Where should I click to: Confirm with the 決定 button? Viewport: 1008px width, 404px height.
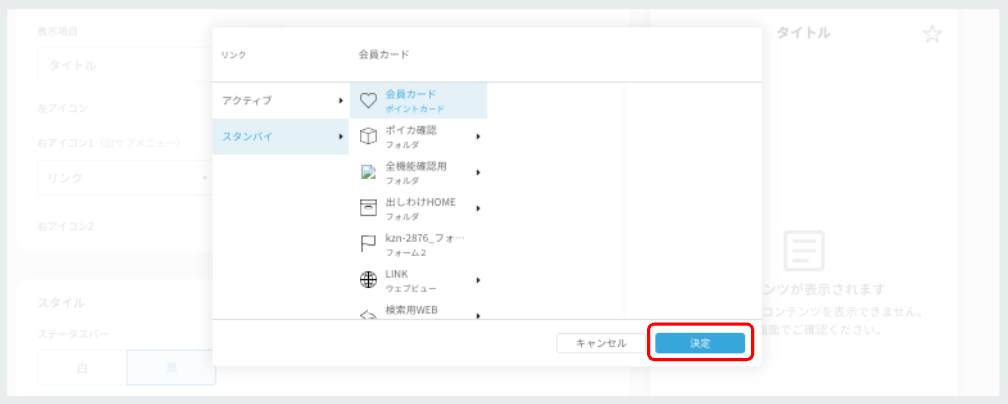click(x=700, y=343)
